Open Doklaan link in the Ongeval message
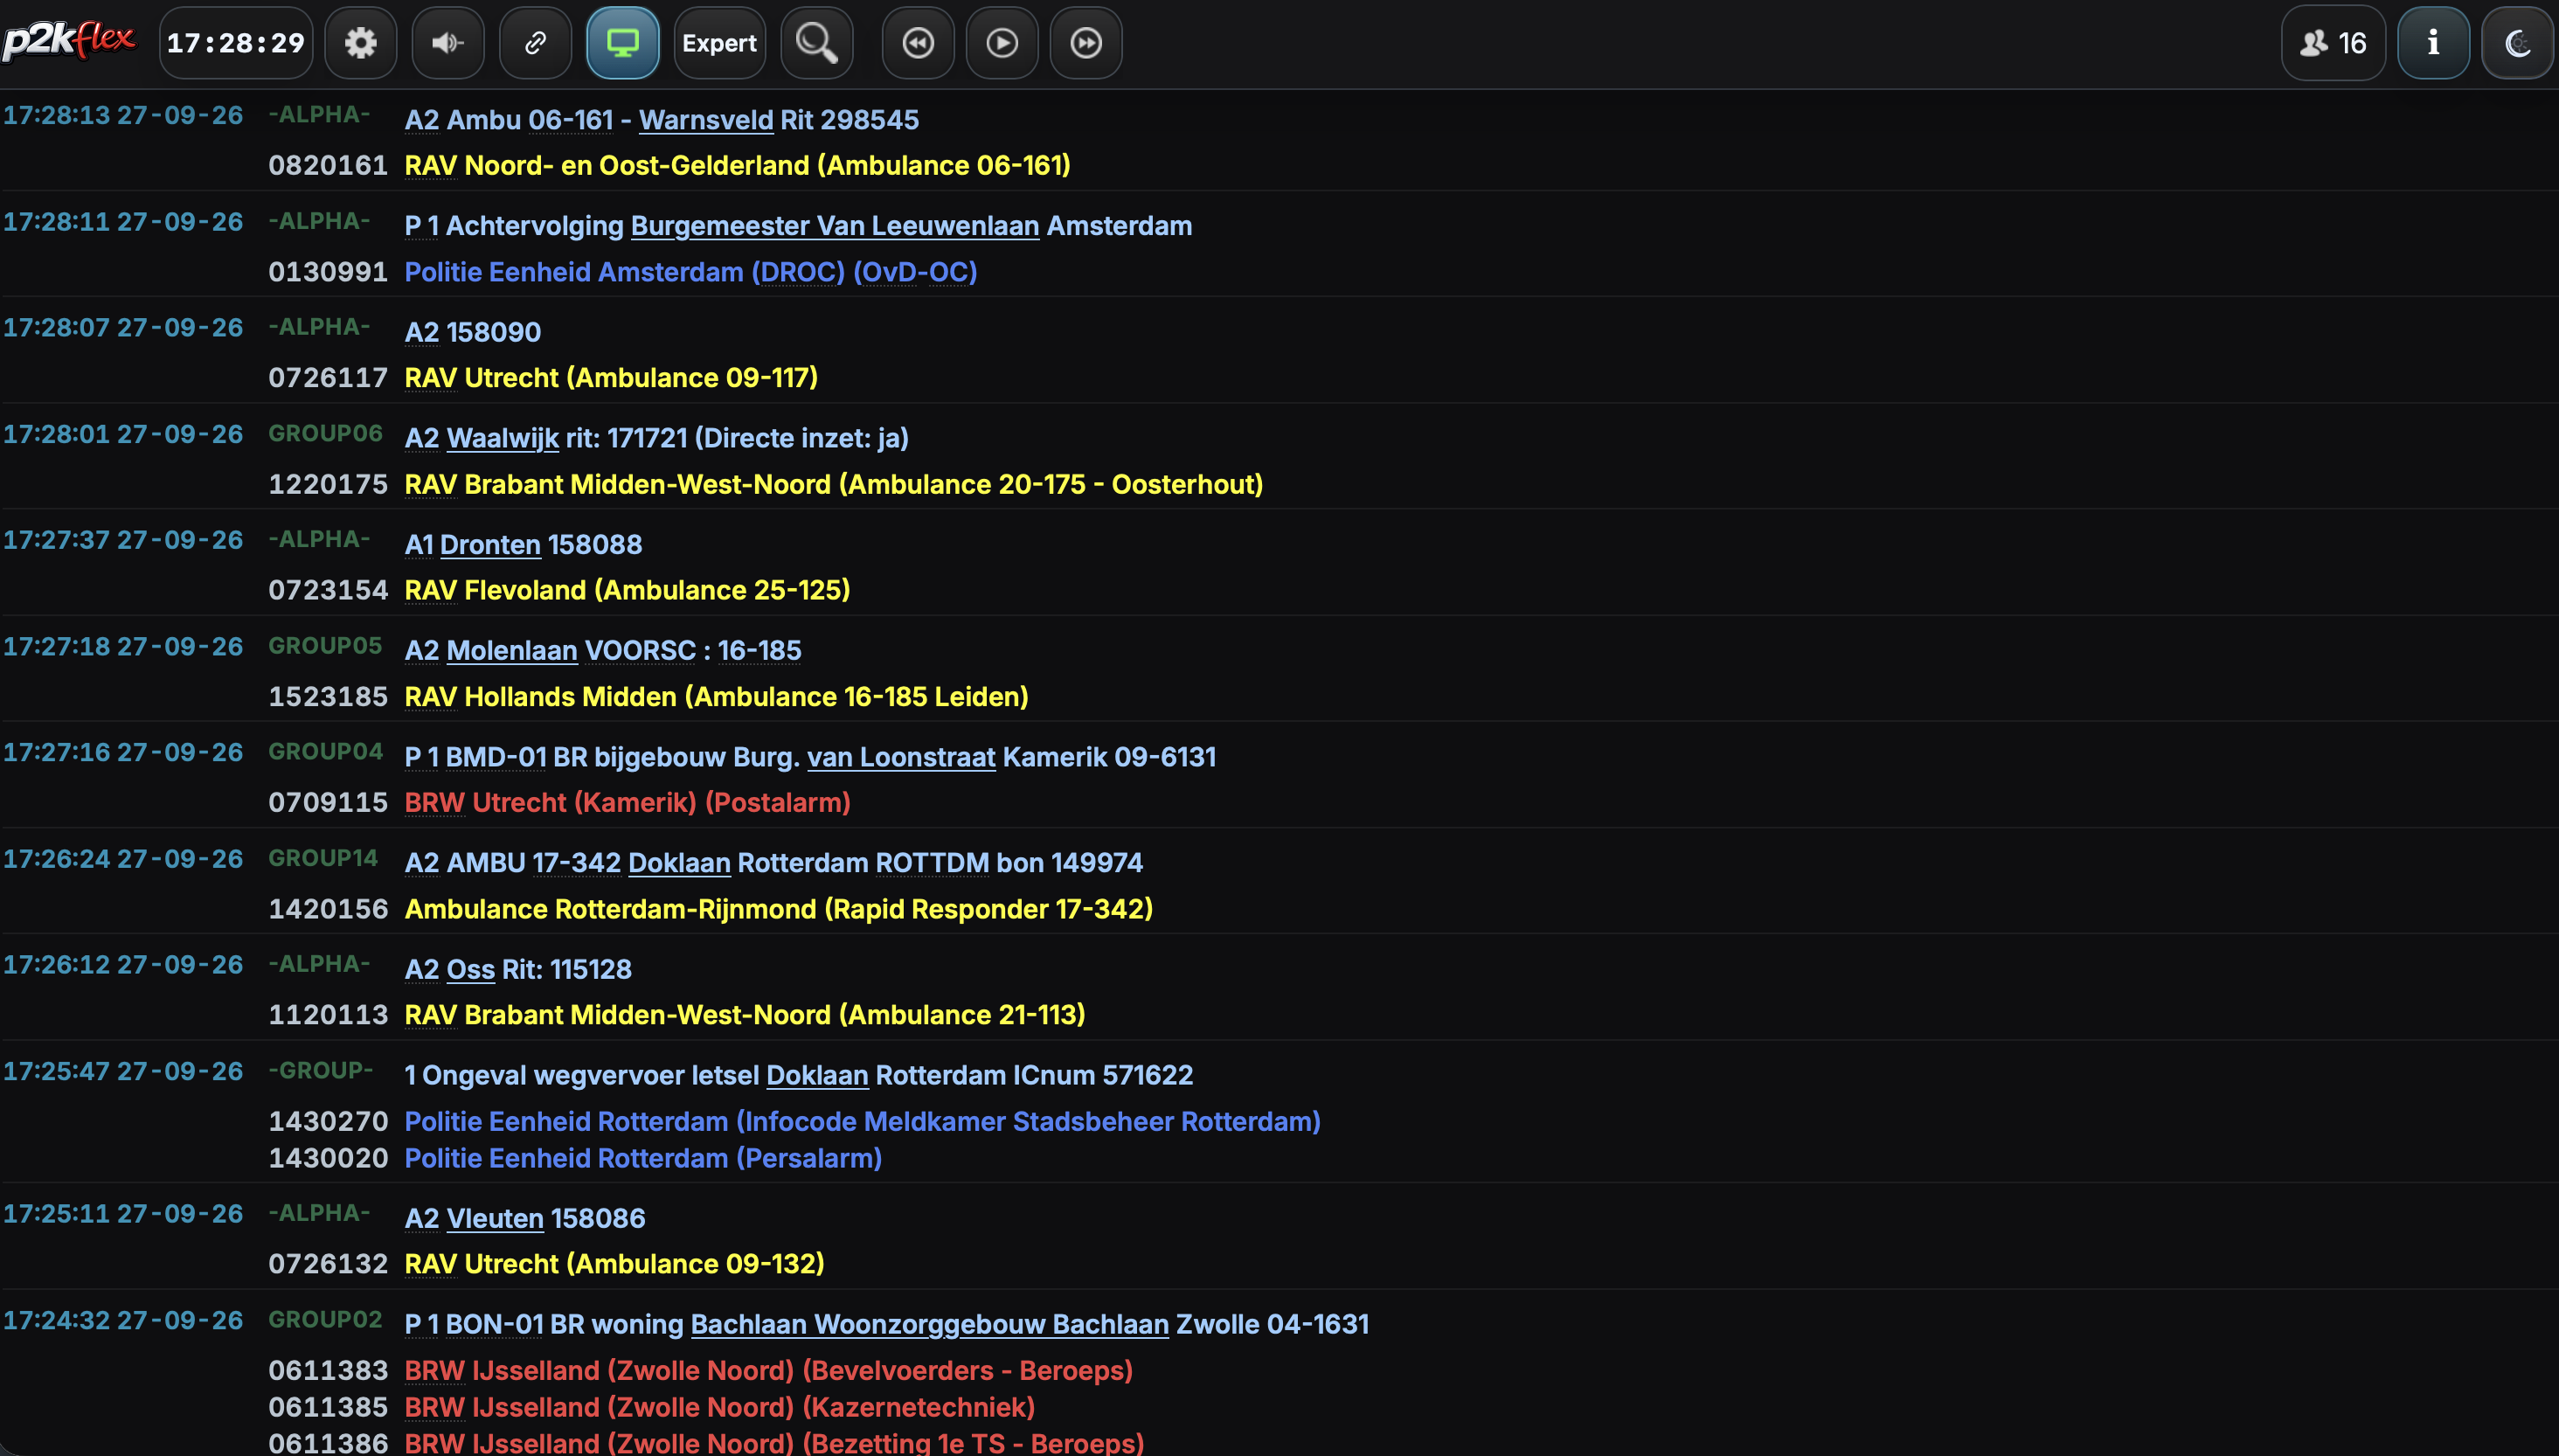Screen dimensions: 2559x1456 click(817, 1076)
